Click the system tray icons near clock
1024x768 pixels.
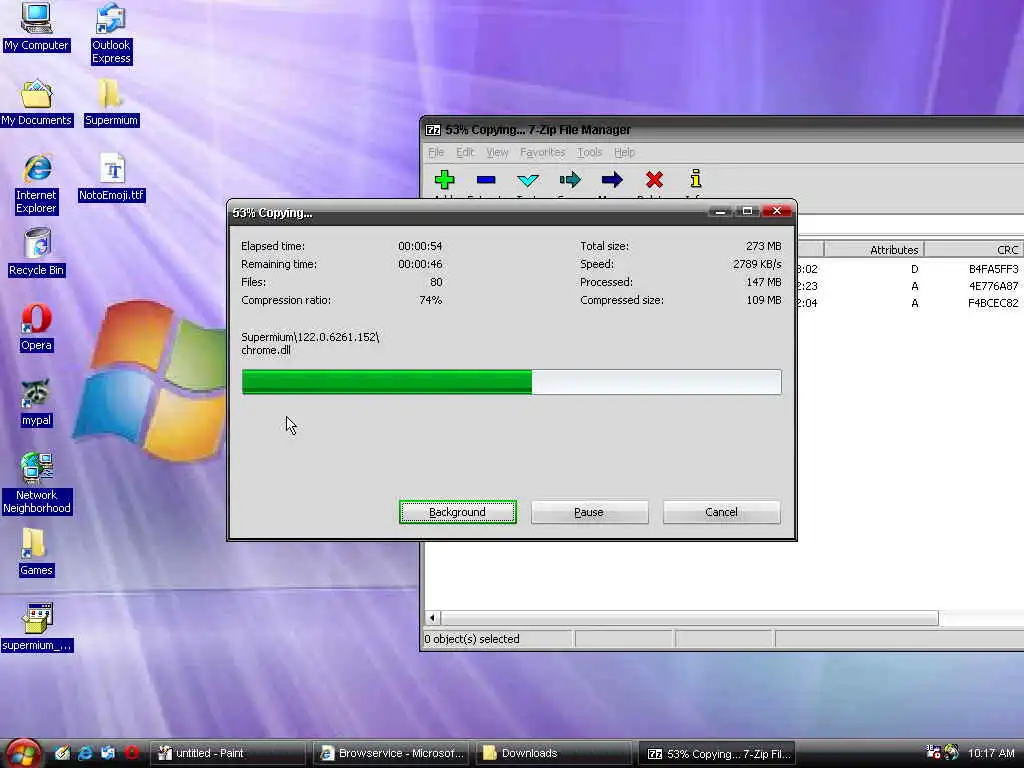coord(942,752)
